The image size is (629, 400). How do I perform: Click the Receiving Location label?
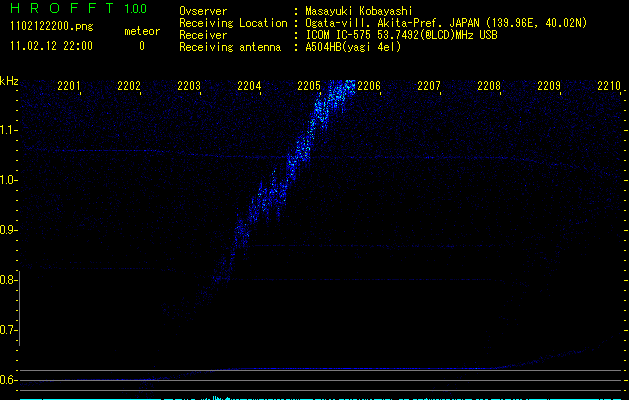coord(233,23)
